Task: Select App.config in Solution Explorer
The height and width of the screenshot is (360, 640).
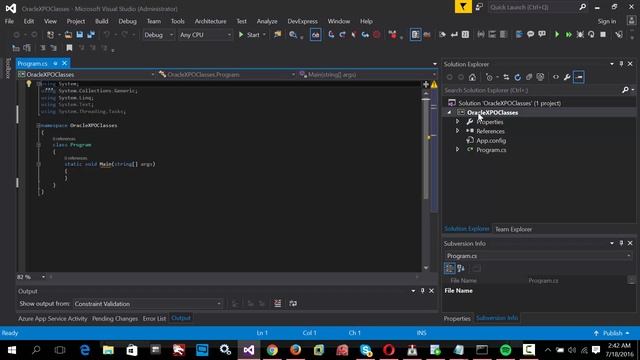Action: tap(491, 140)
